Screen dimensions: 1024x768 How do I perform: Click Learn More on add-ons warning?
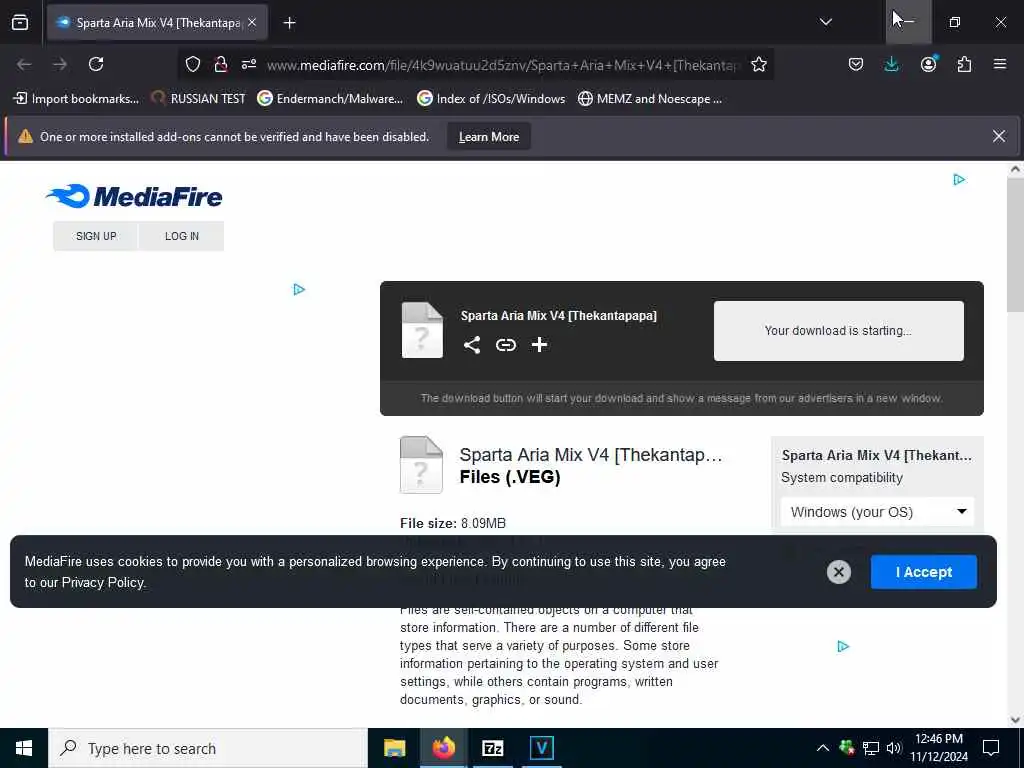coord(488,136)
